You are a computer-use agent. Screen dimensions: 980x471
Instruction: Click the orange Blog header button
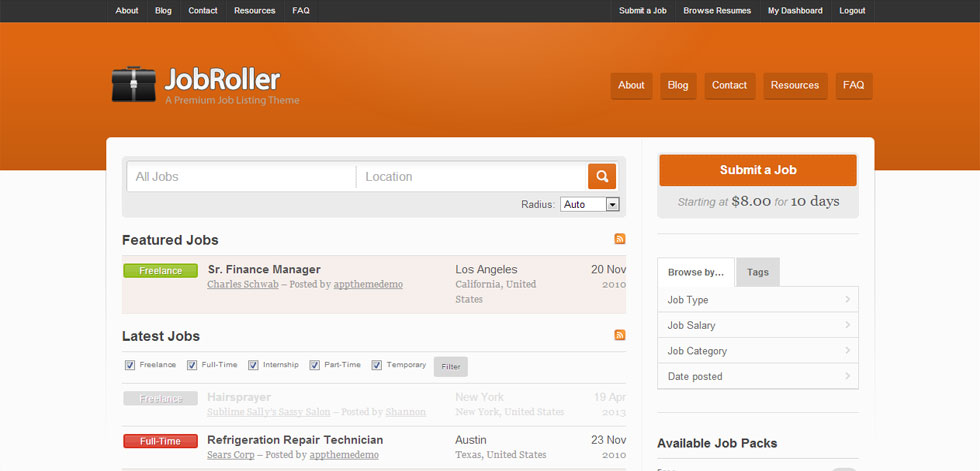click(678, 86)
